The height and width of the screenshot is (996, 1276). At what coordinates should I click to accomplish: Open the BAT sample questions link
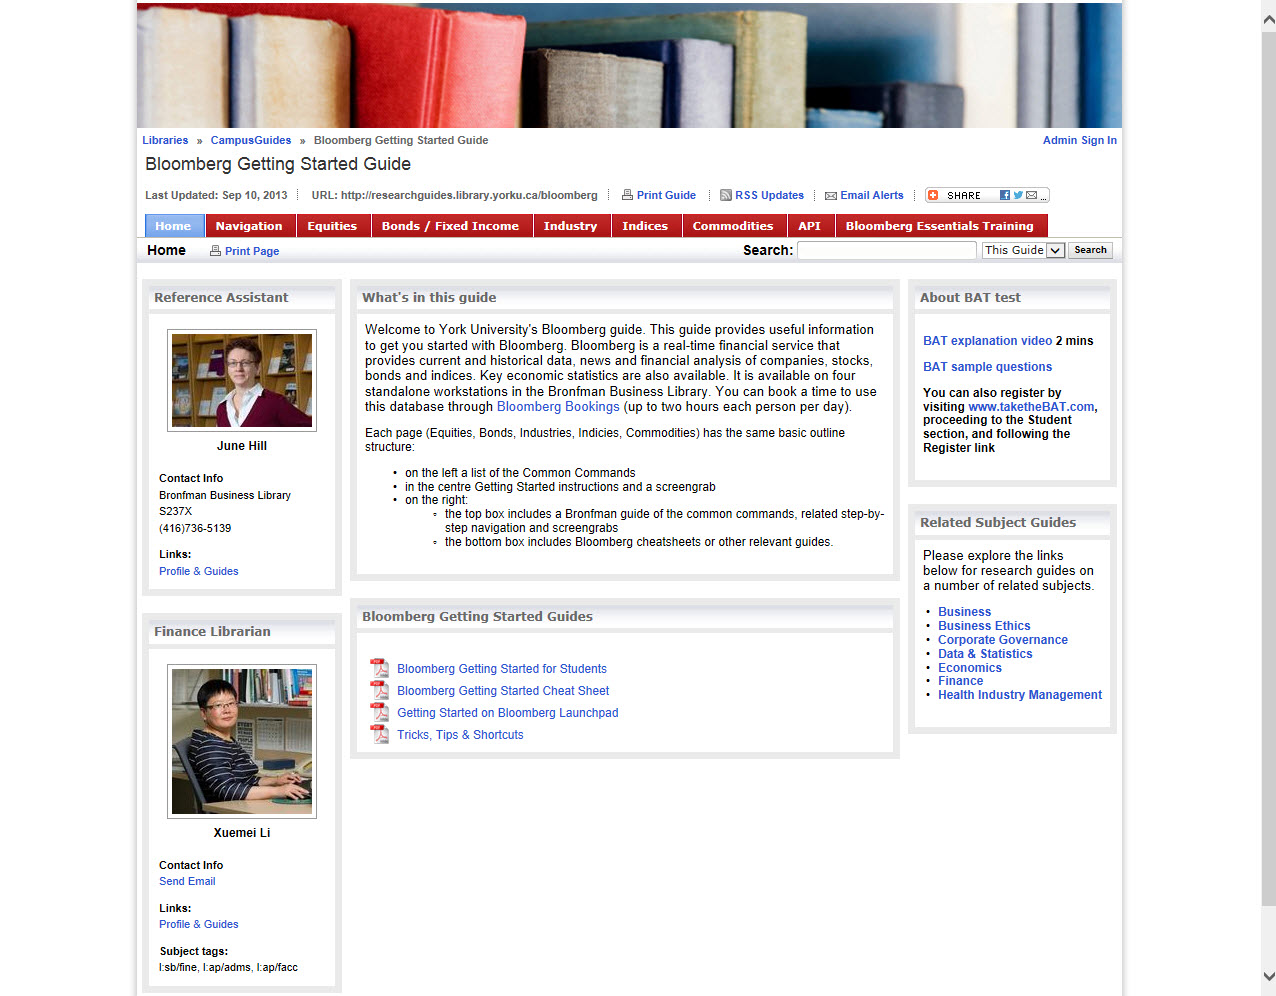tap(987, 367)
